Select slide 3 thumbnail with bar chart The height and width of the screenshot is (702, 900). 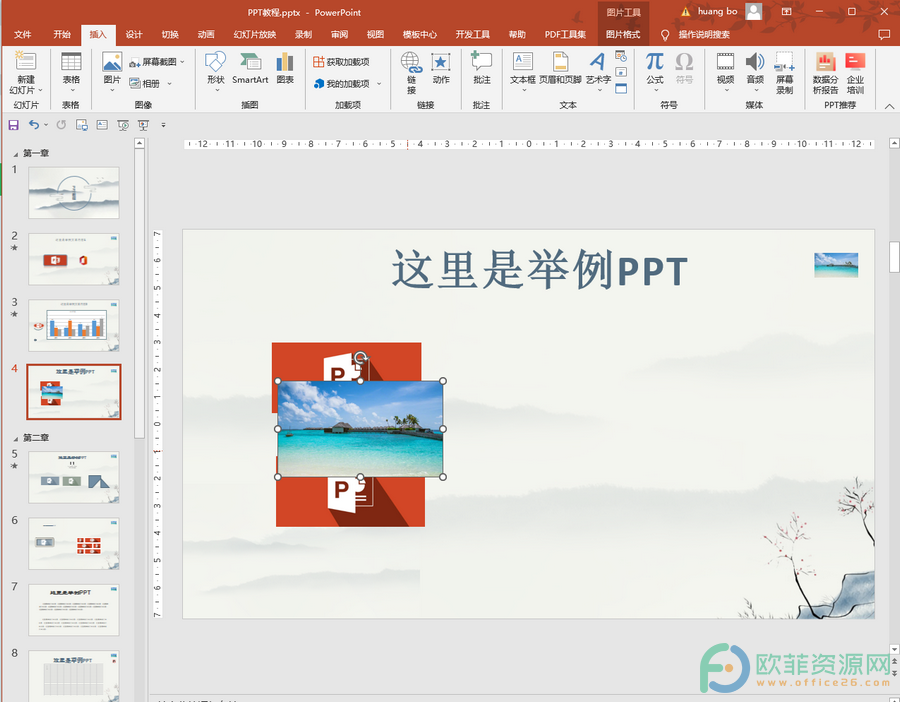[74, 325]
